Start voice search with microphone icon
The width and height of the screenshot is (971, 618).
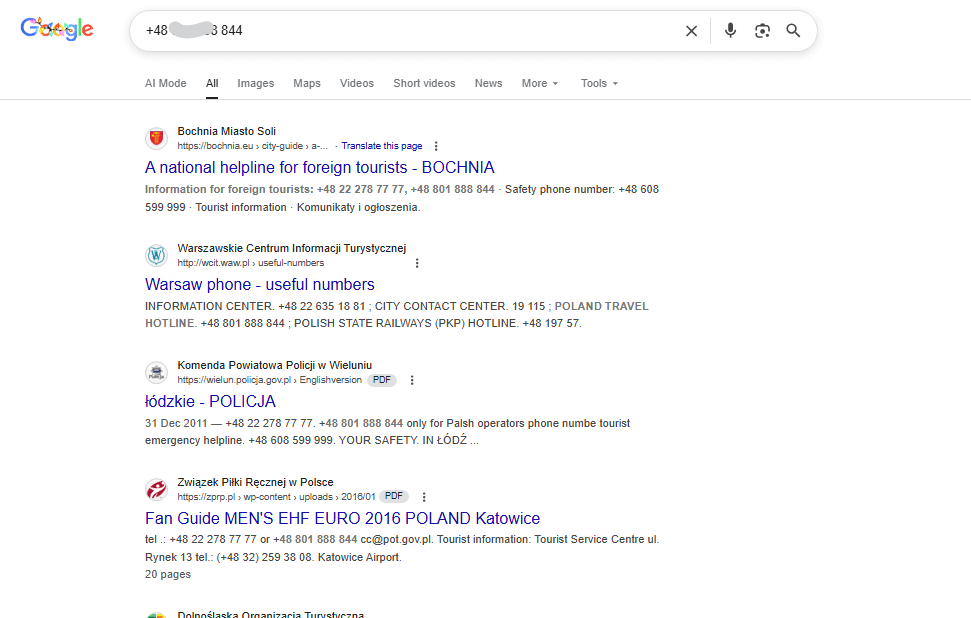coord(730,31)
